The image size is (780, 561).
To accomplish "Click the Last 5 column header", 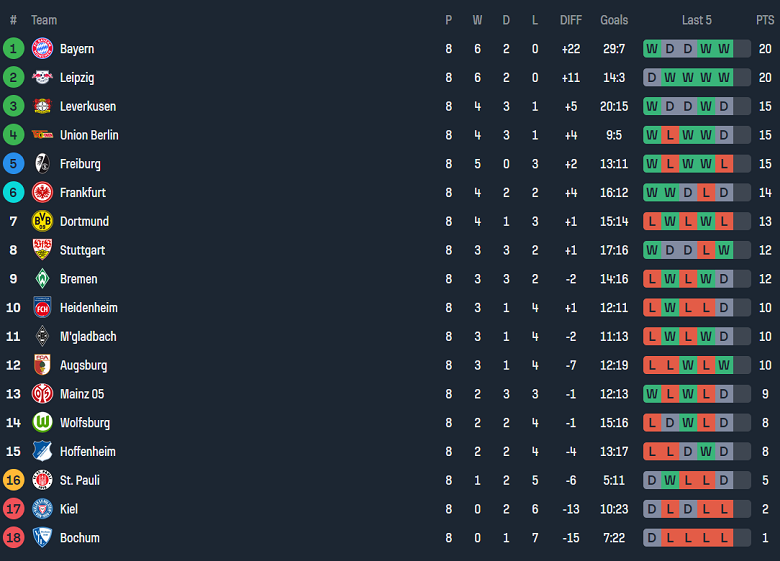I will (x=697, y=20).
